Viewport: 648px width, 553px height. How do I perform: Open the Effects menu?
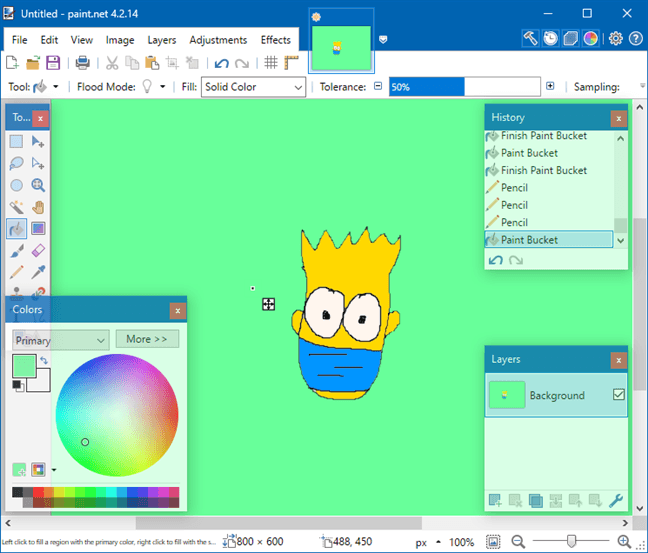pyautogui.click(x=276, y=40)
